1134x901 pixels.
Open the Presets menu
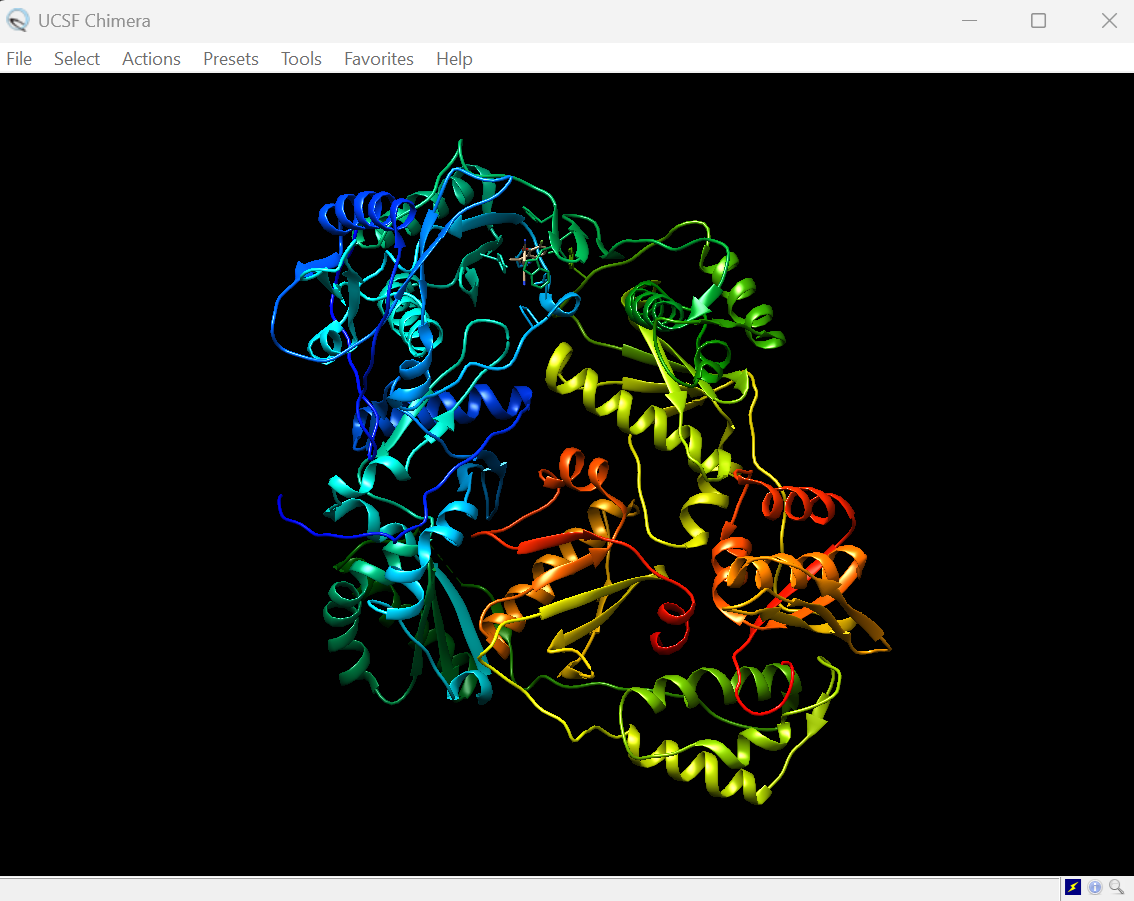click(x=231, y=59)
